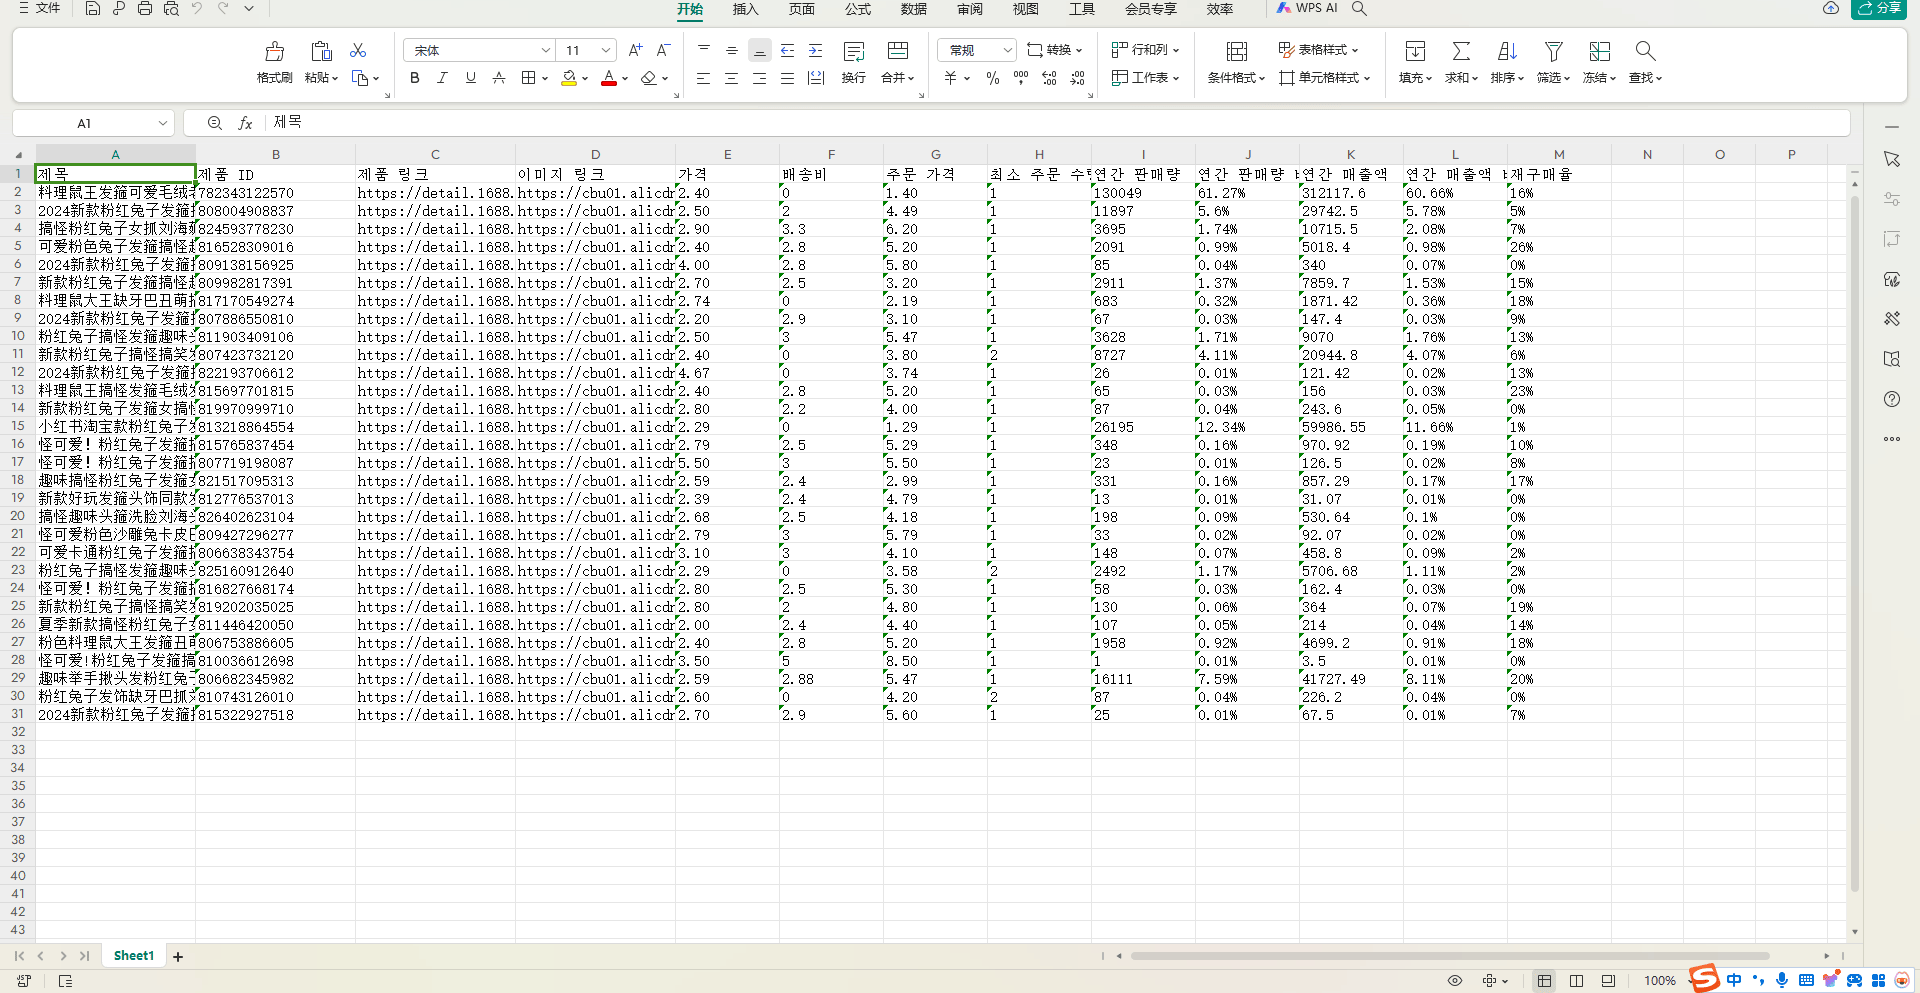Add a new sheet with plus button
1920x993 pixels.
click(178, 957)
